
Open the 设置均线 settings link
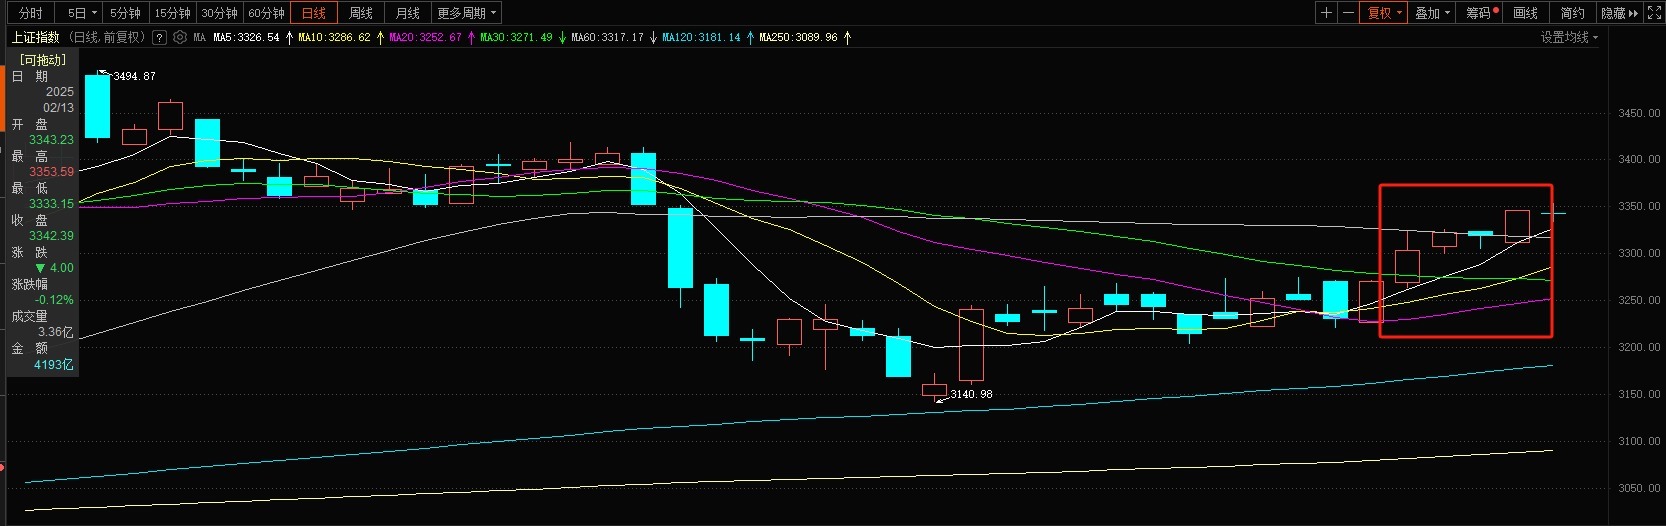[x=1568, y=37]
